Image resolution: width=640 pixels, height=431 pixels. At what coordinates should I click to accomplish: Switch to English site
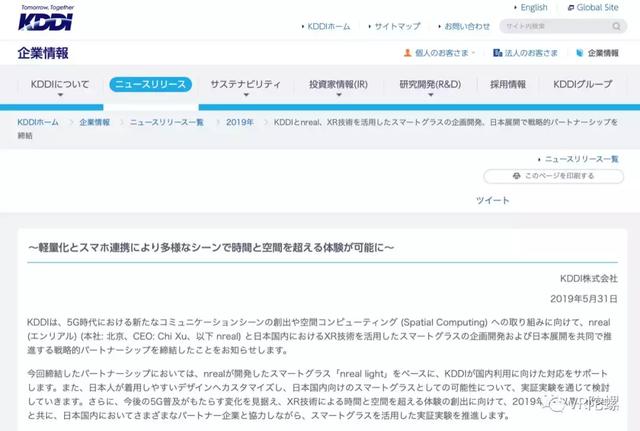[x=533, y=8]
